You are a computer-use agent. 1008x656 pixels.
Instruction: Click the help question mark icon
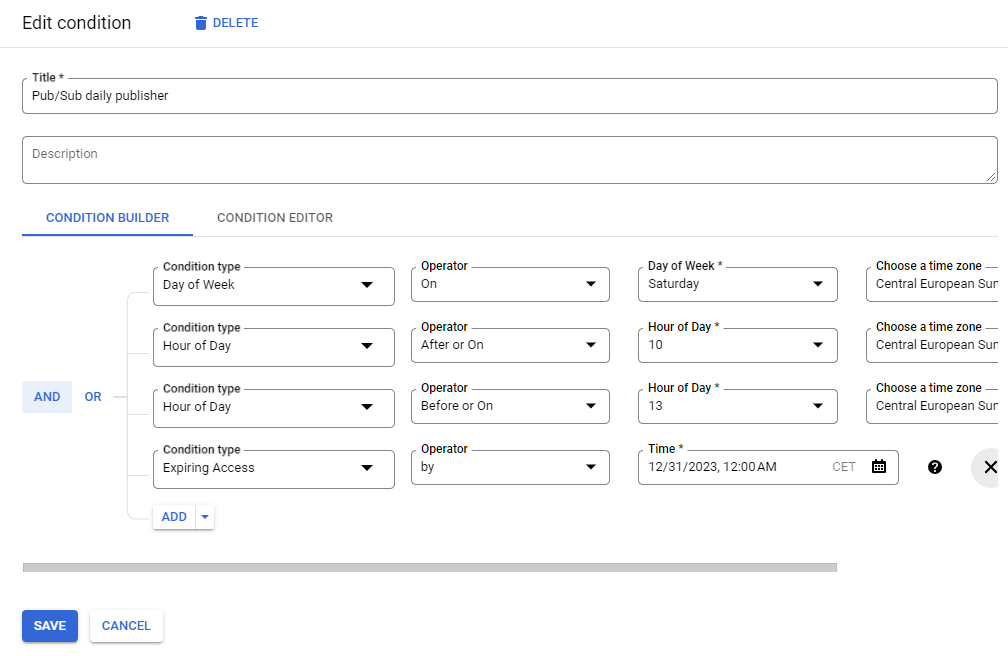934,467
